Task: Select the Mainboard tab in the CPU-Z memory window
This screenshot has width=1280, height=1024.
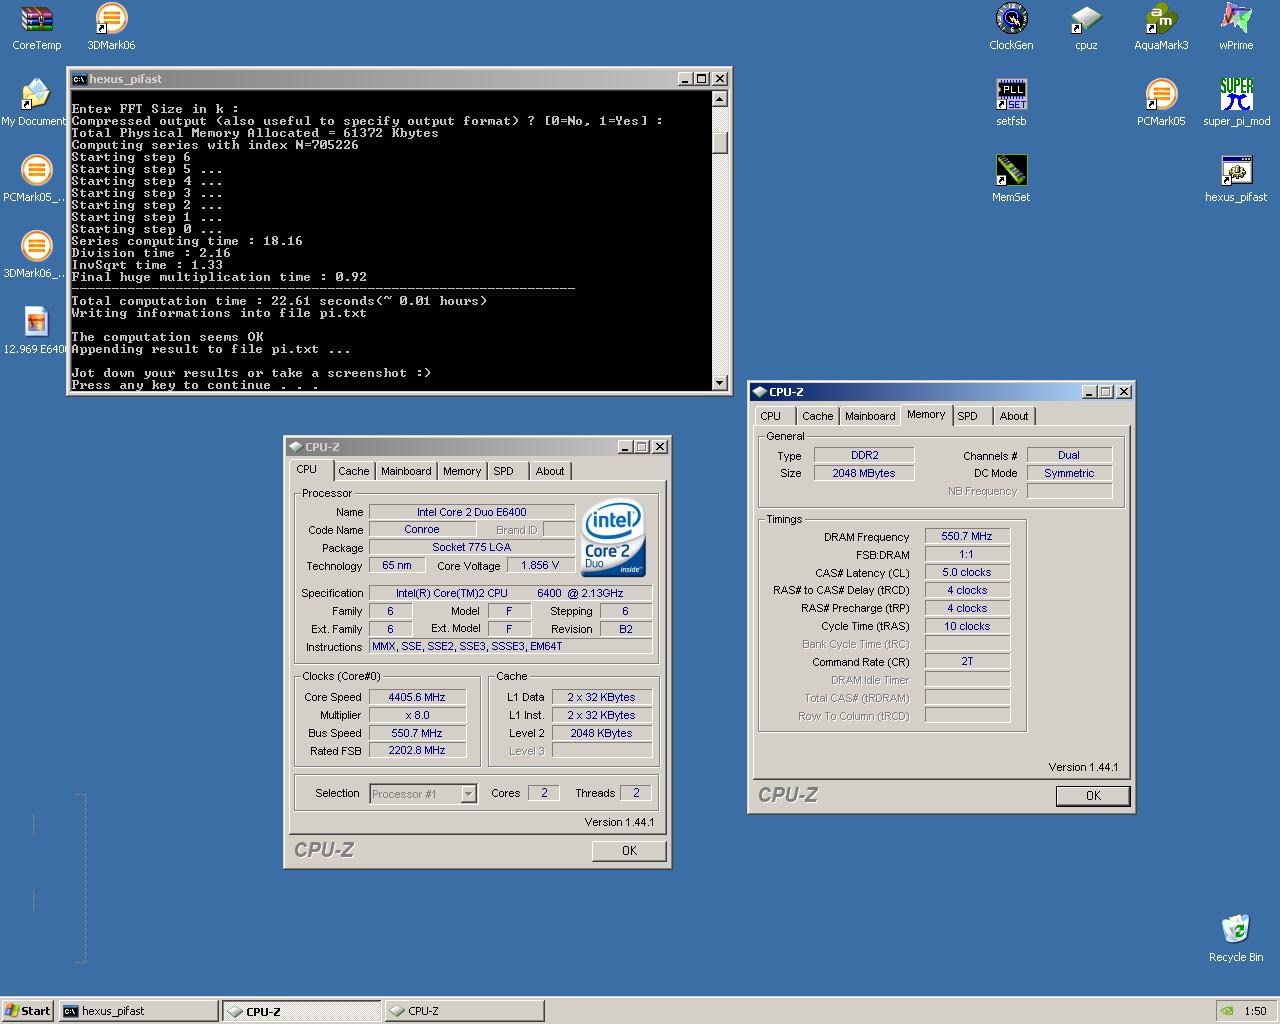Action: tap(870, 416)
